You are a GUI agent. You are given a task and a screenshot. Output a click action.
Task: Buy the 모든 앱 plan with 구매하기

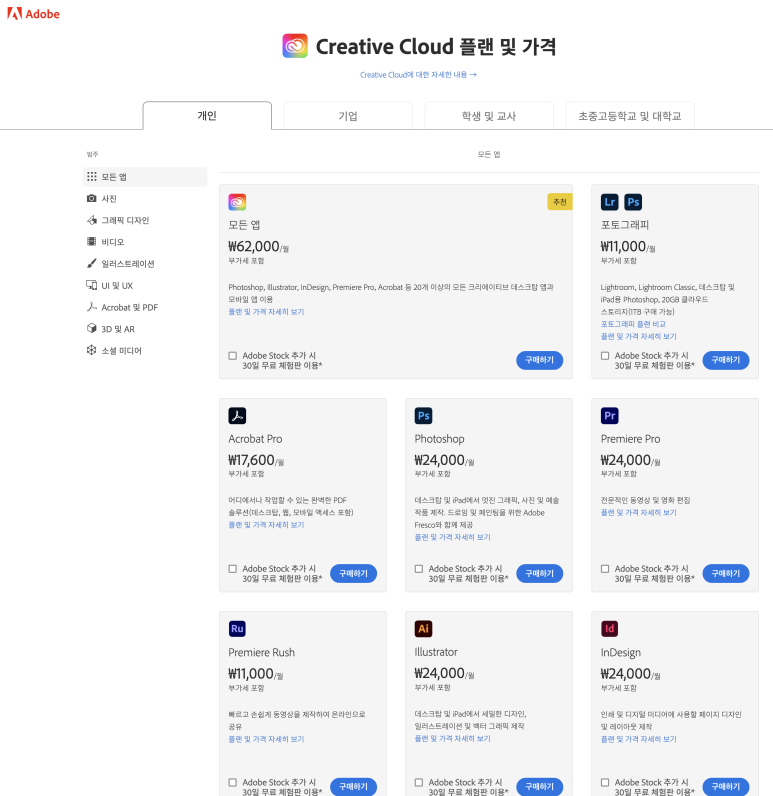click(x=540, y=360)
